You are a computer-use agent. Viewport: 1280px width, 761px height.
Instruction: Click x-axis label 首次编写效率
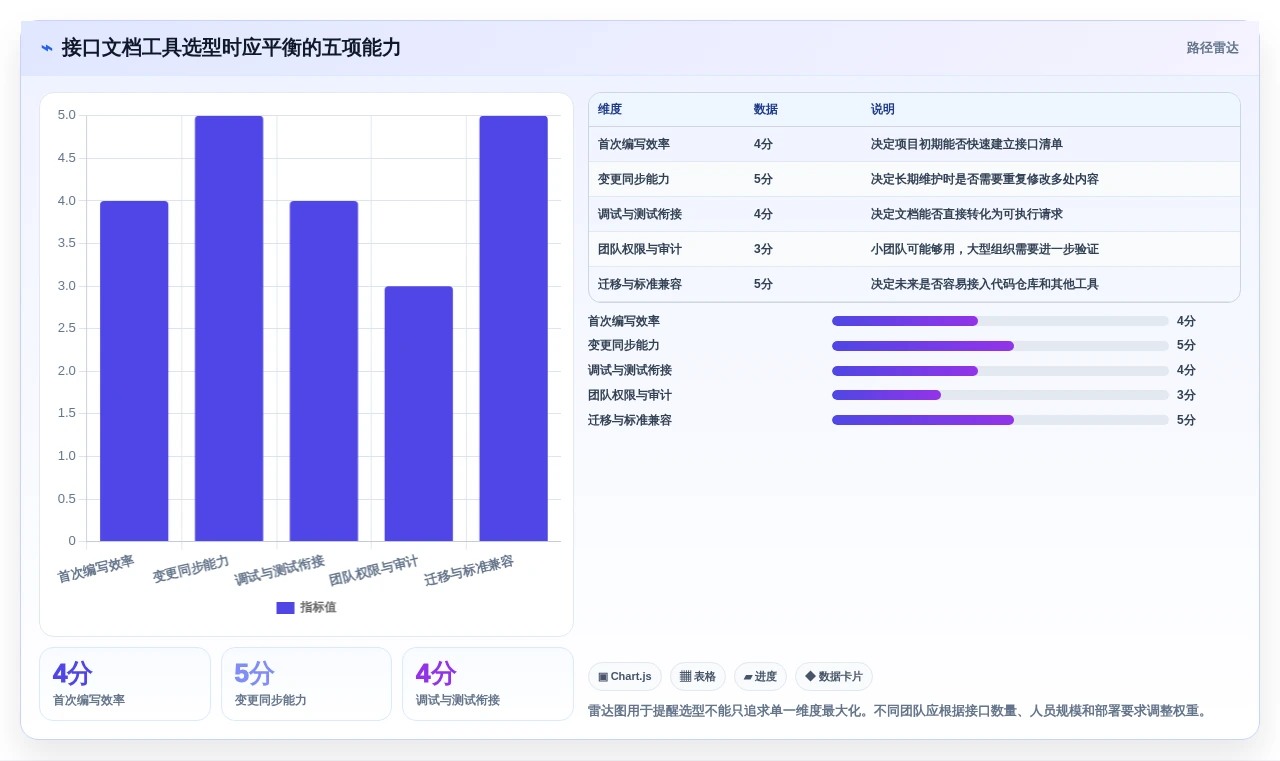pyautogui.click(x=96, y=569)
